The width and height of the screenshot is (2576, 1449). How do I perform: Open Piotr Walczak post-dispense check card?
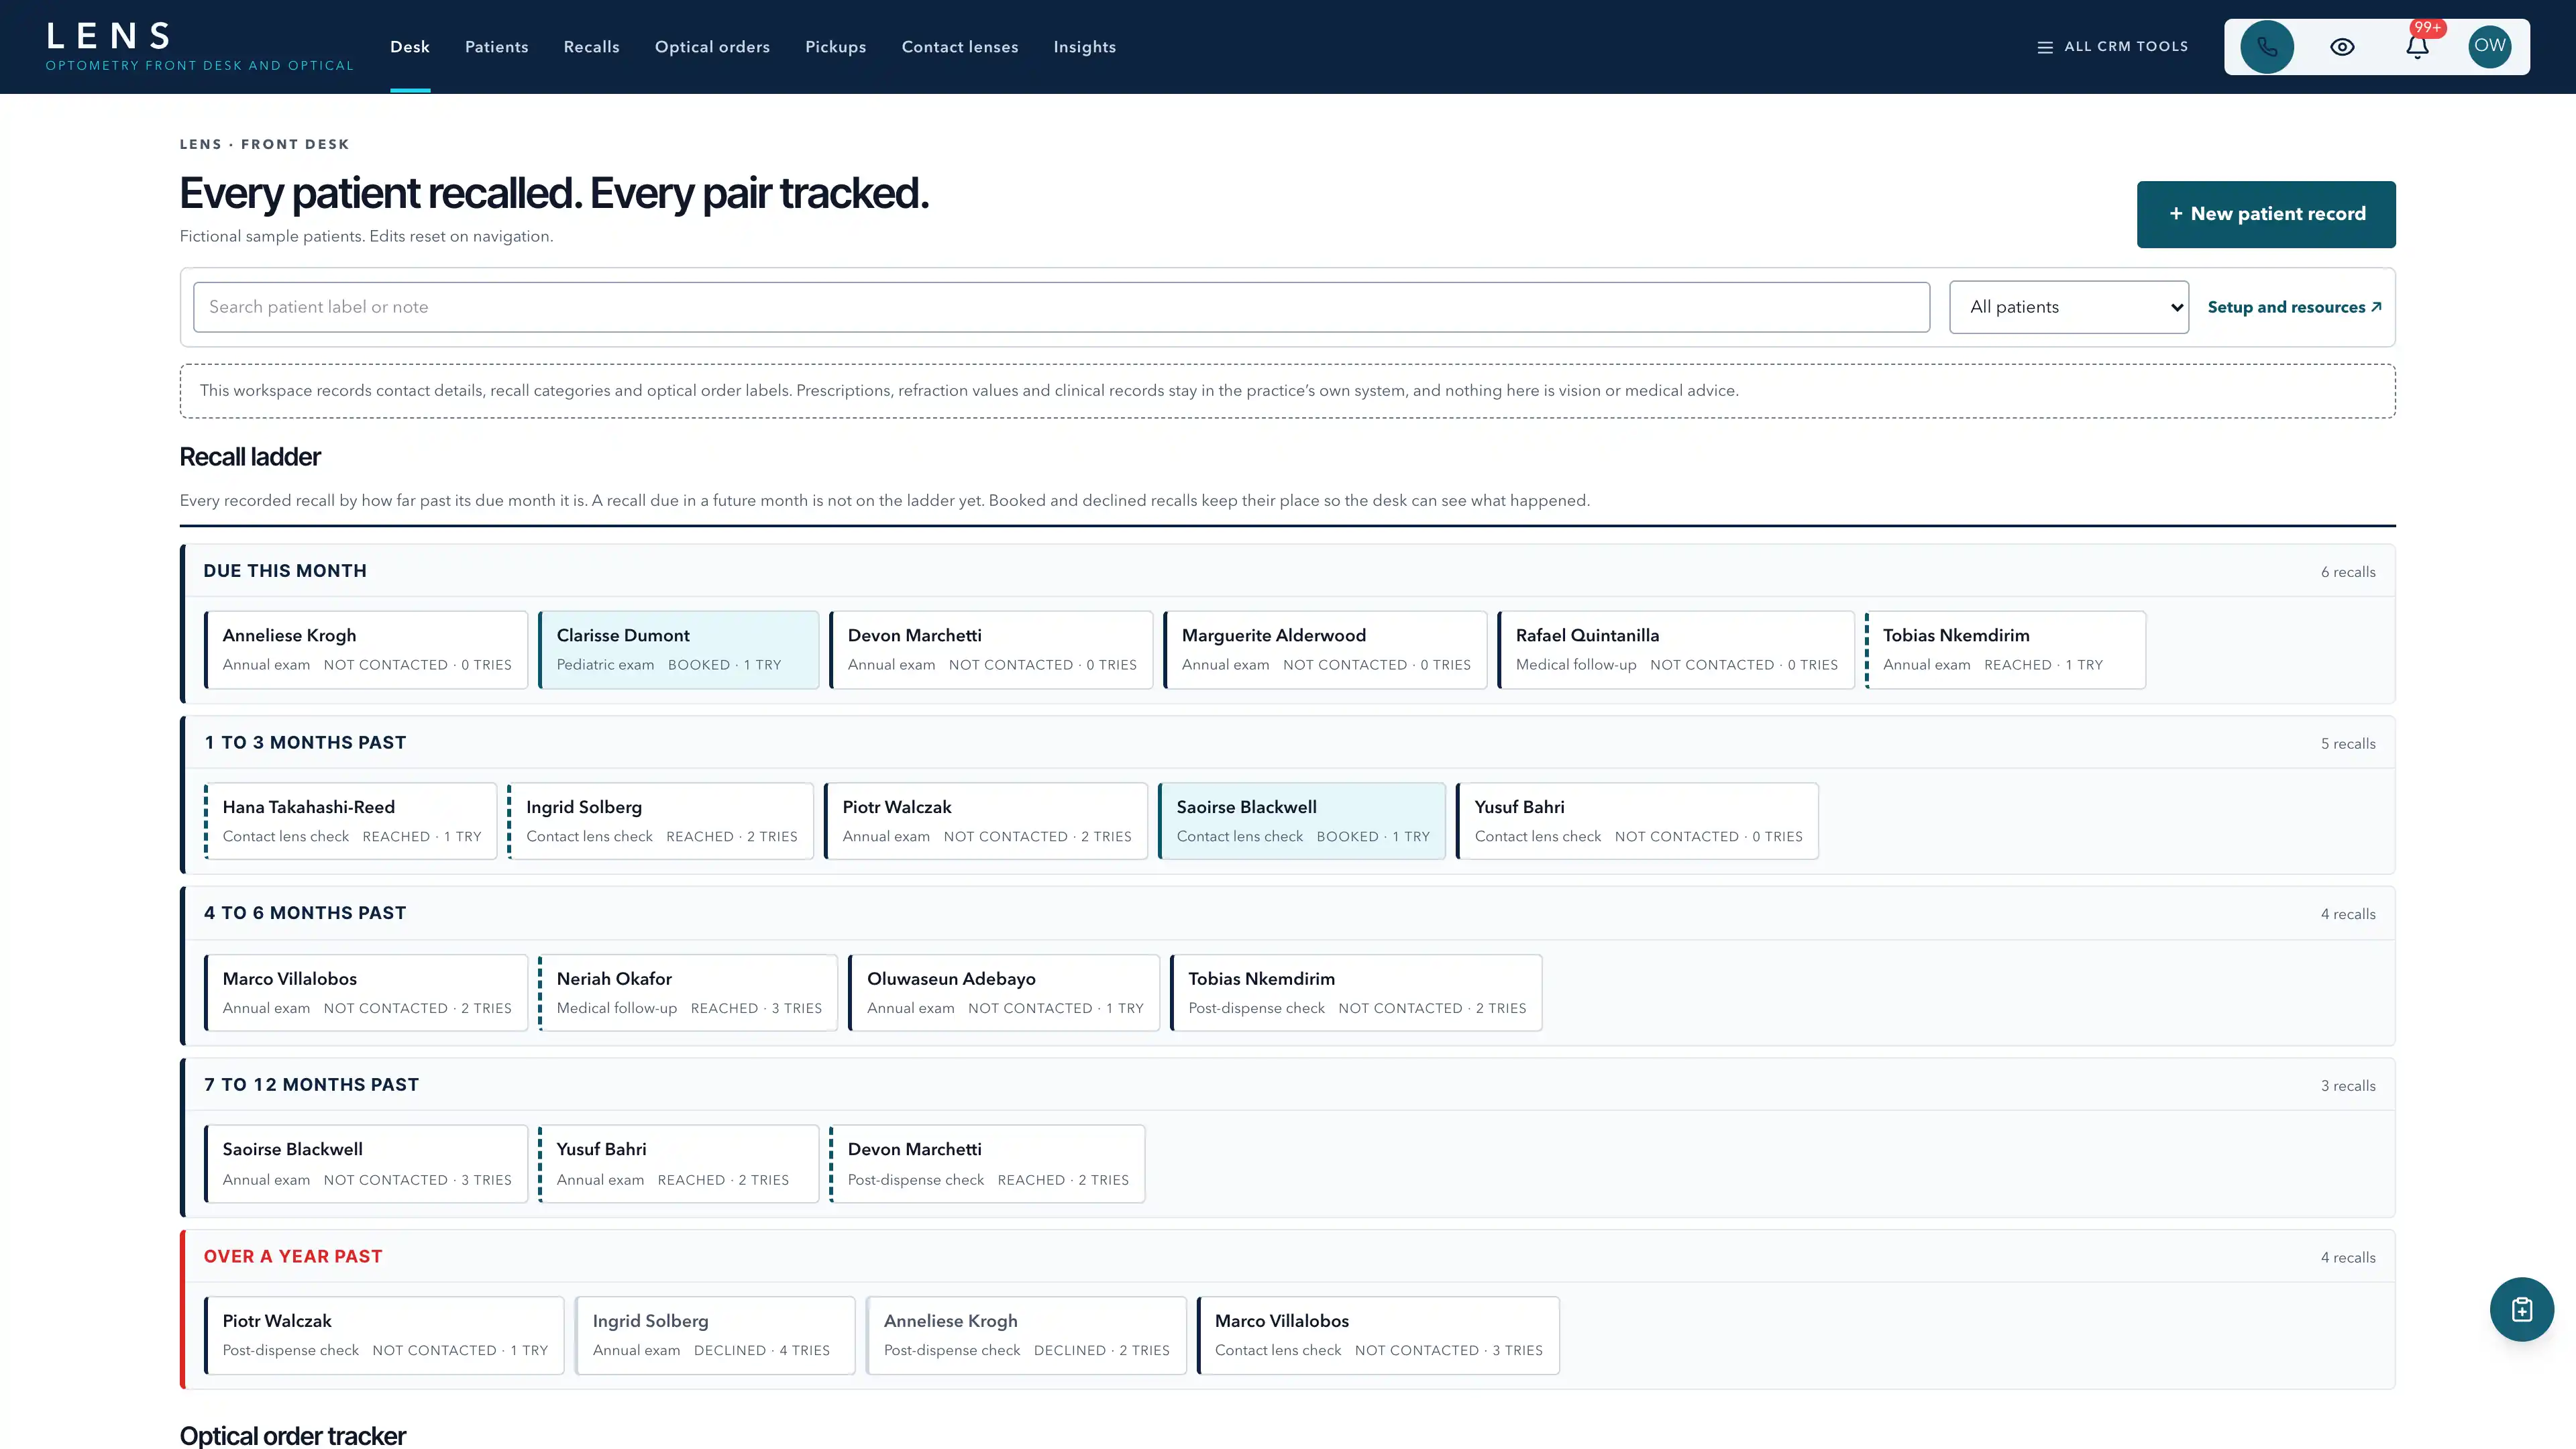tap(384, 1335)
